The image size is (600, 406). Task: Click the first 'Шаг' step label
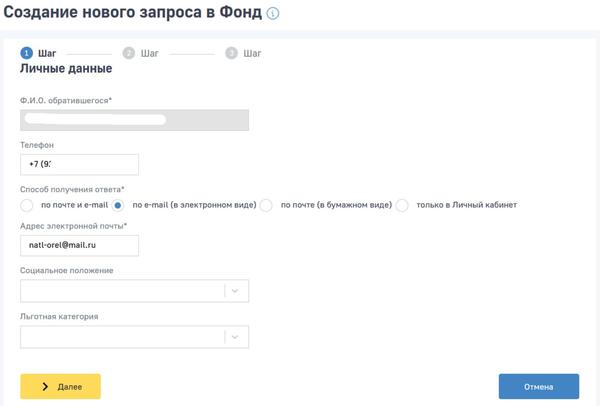click(x=47, y=53)
